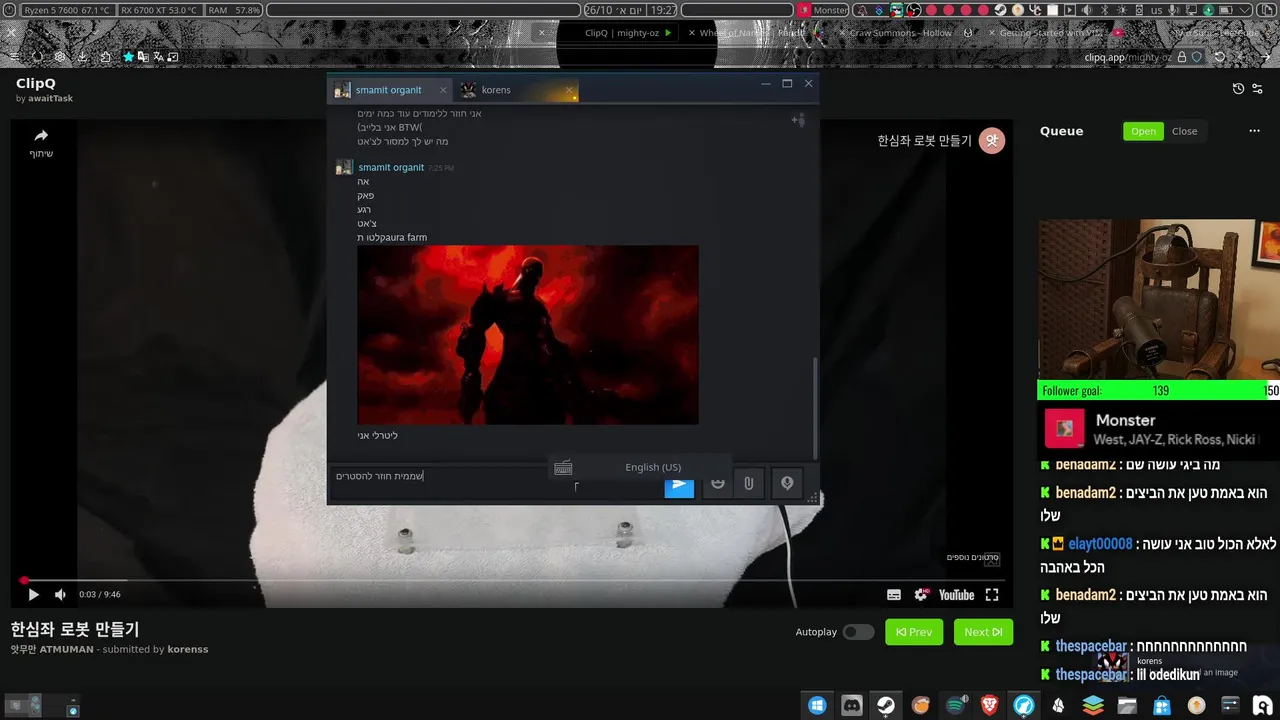Viewport: 1280px width, 720px height.
Task: Send the Steam chat message
Action: click(x=679, y=485)
